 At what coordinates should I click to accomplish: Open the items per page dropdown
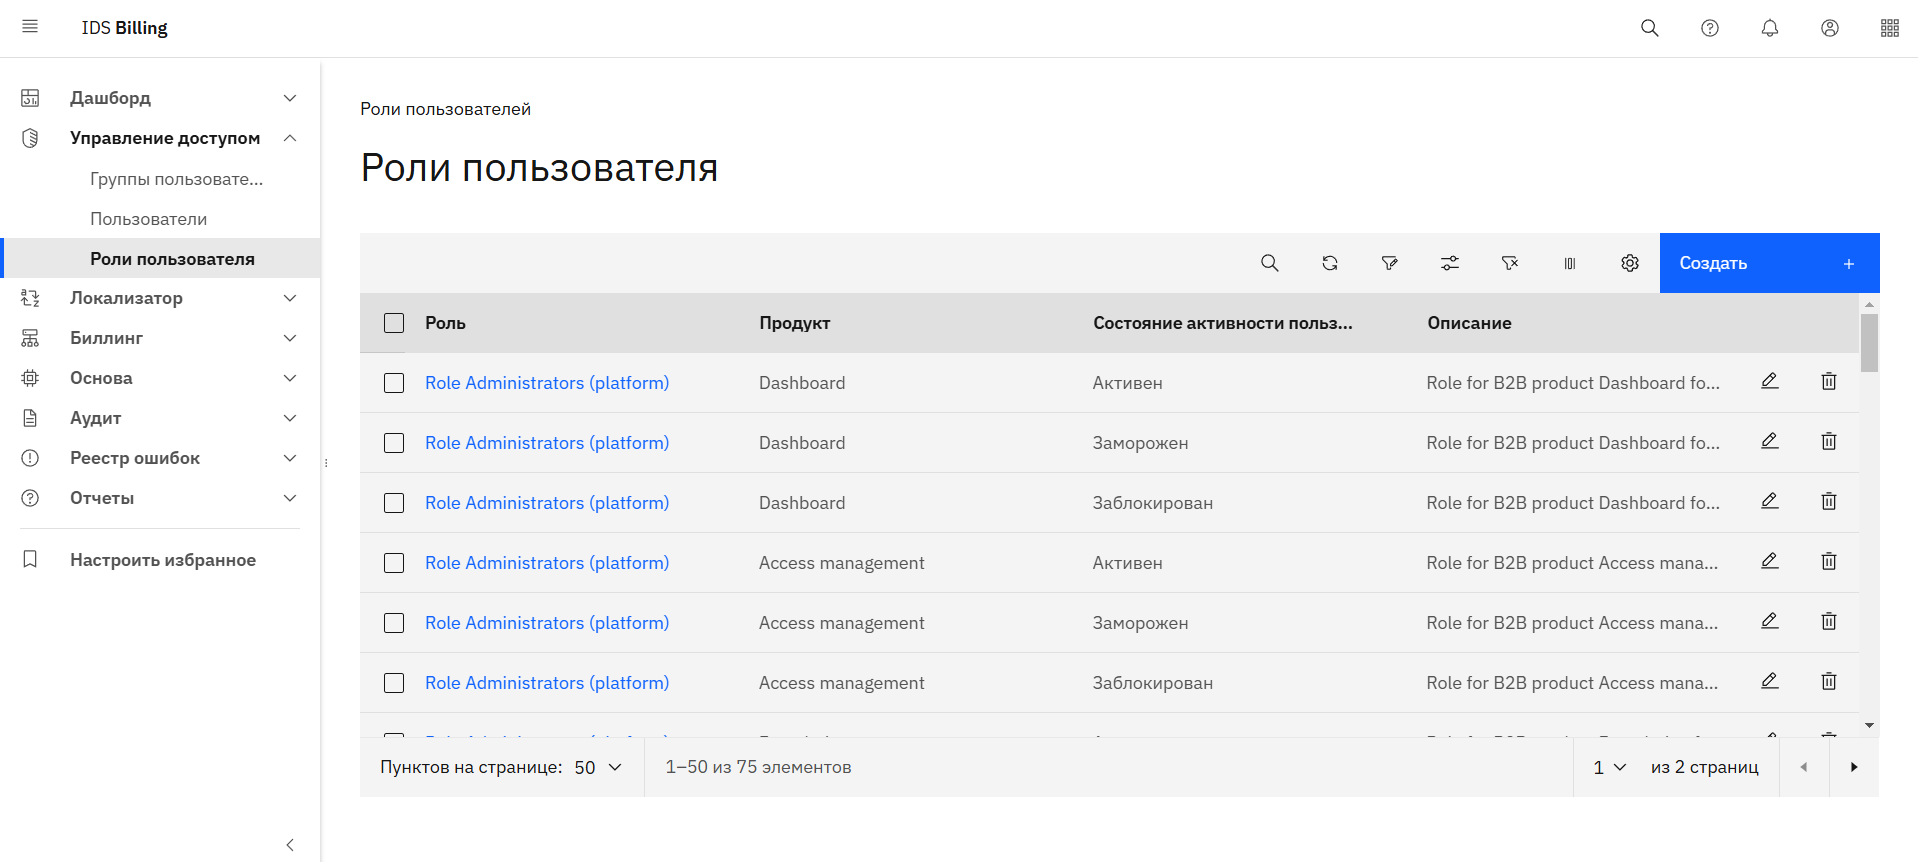[598, 767]
